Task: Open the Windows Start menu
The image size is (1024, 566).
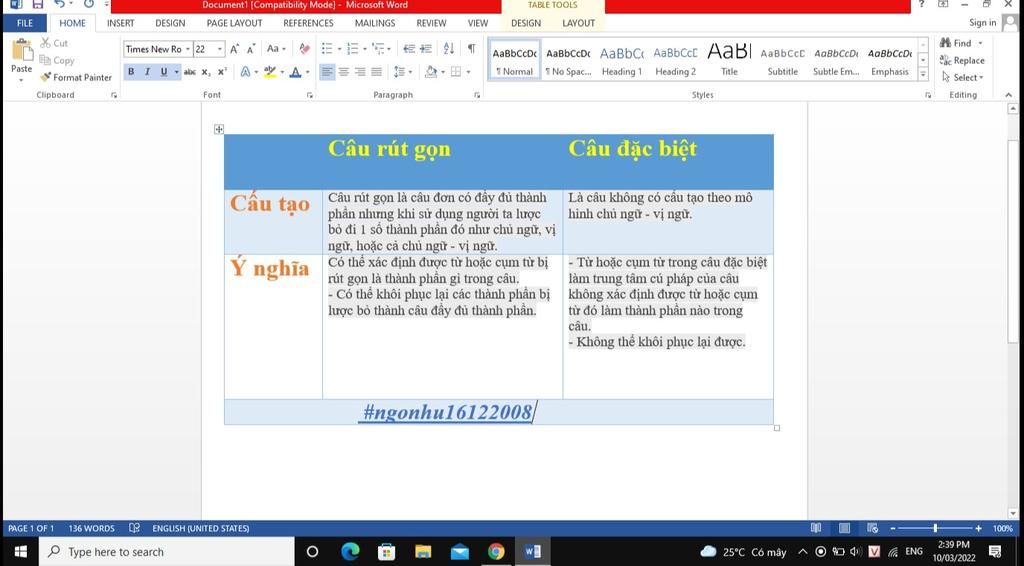Action: 20,552
